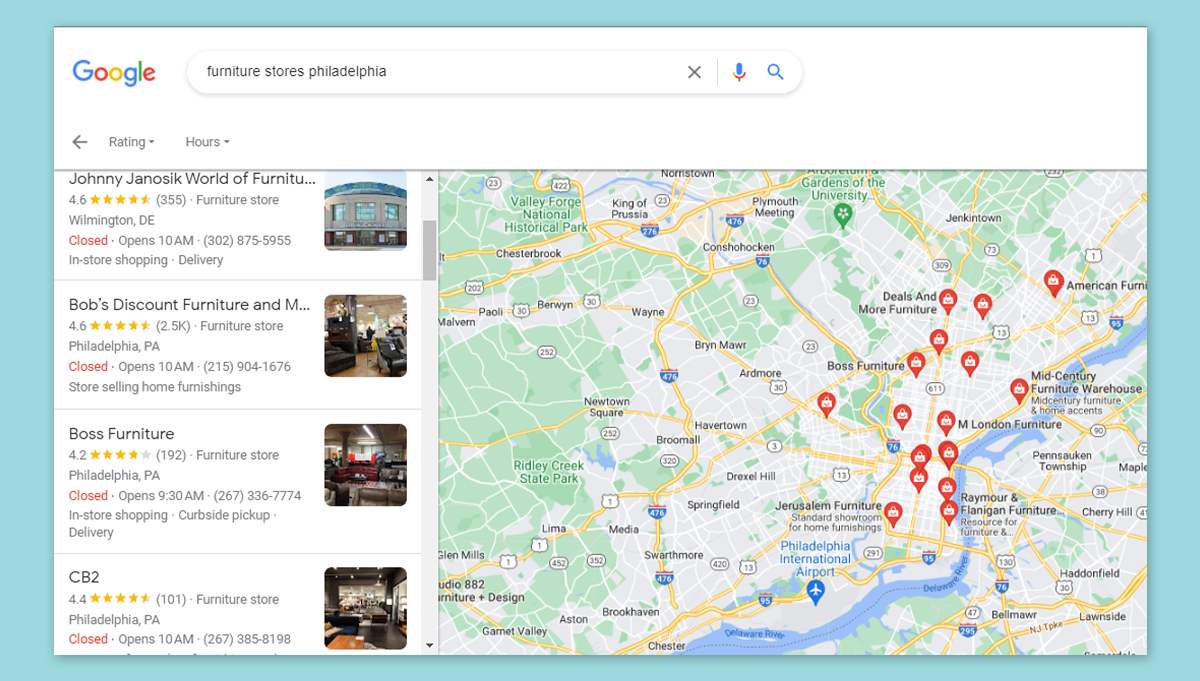Start voice search with the microphone icon
The width and height of the screenshot is (1200, 681).
pyautogui.click(x=739, y=72)
